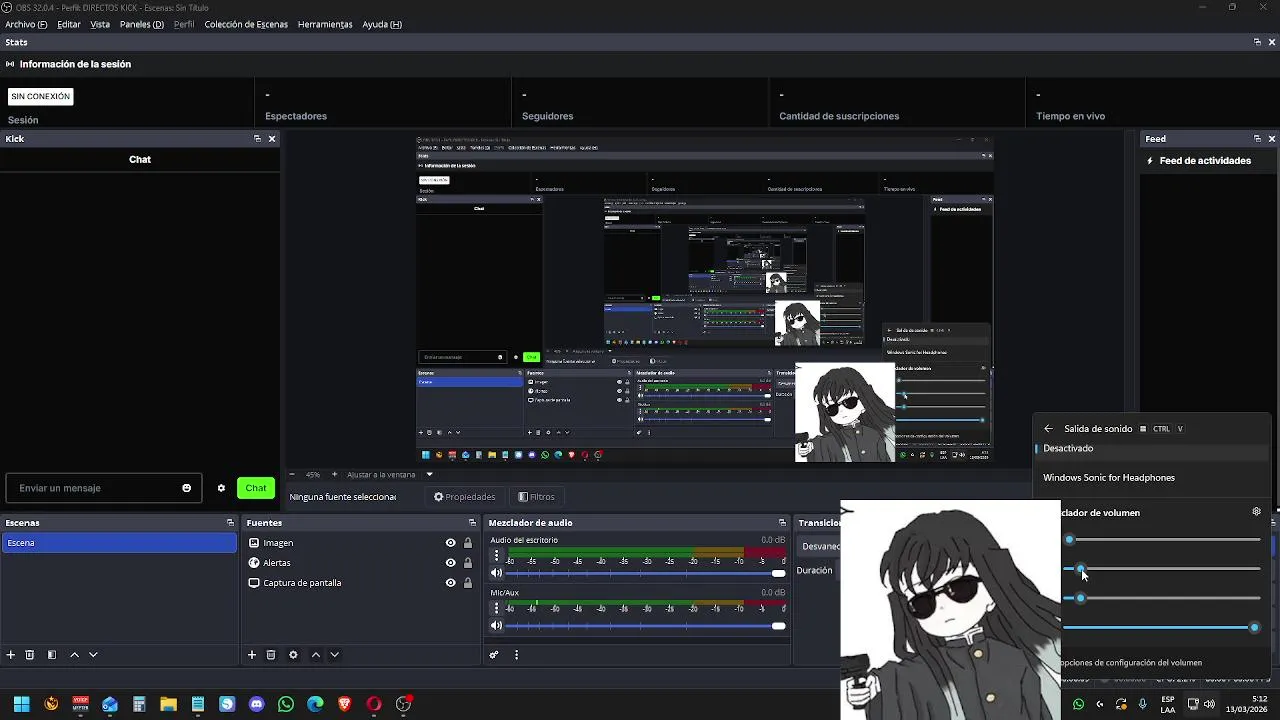
Task: Open advanced audio properties gears icon
Action: [494, 655]
